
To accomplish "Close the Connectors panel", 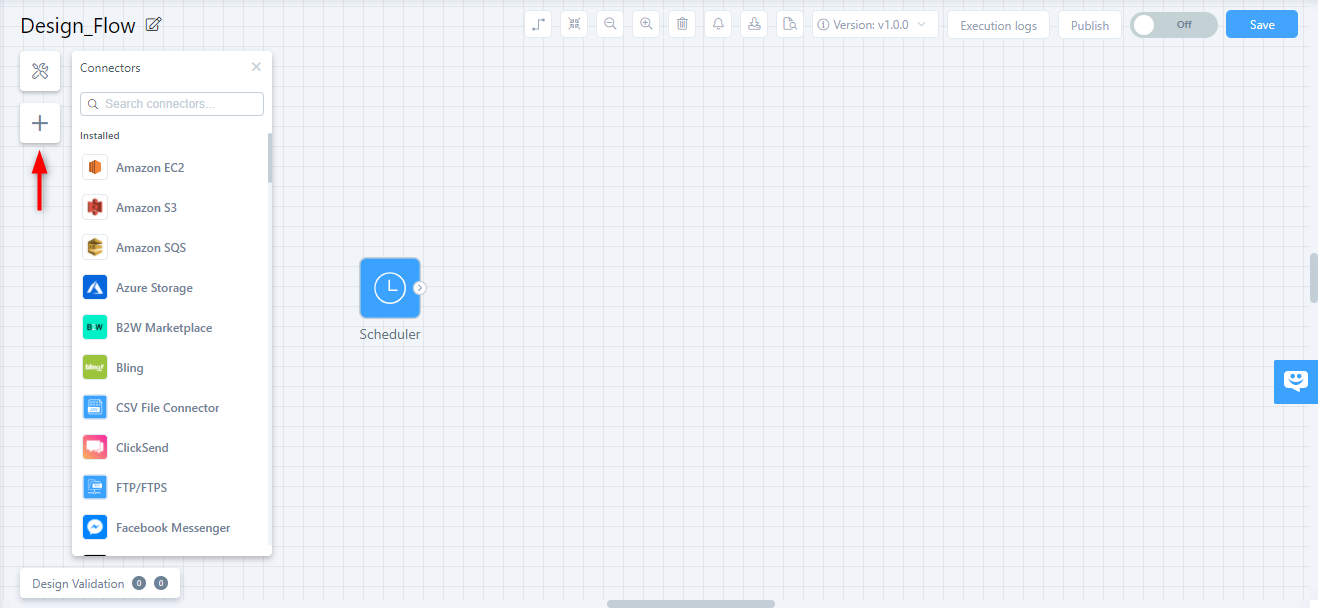I will coord(256,67).
